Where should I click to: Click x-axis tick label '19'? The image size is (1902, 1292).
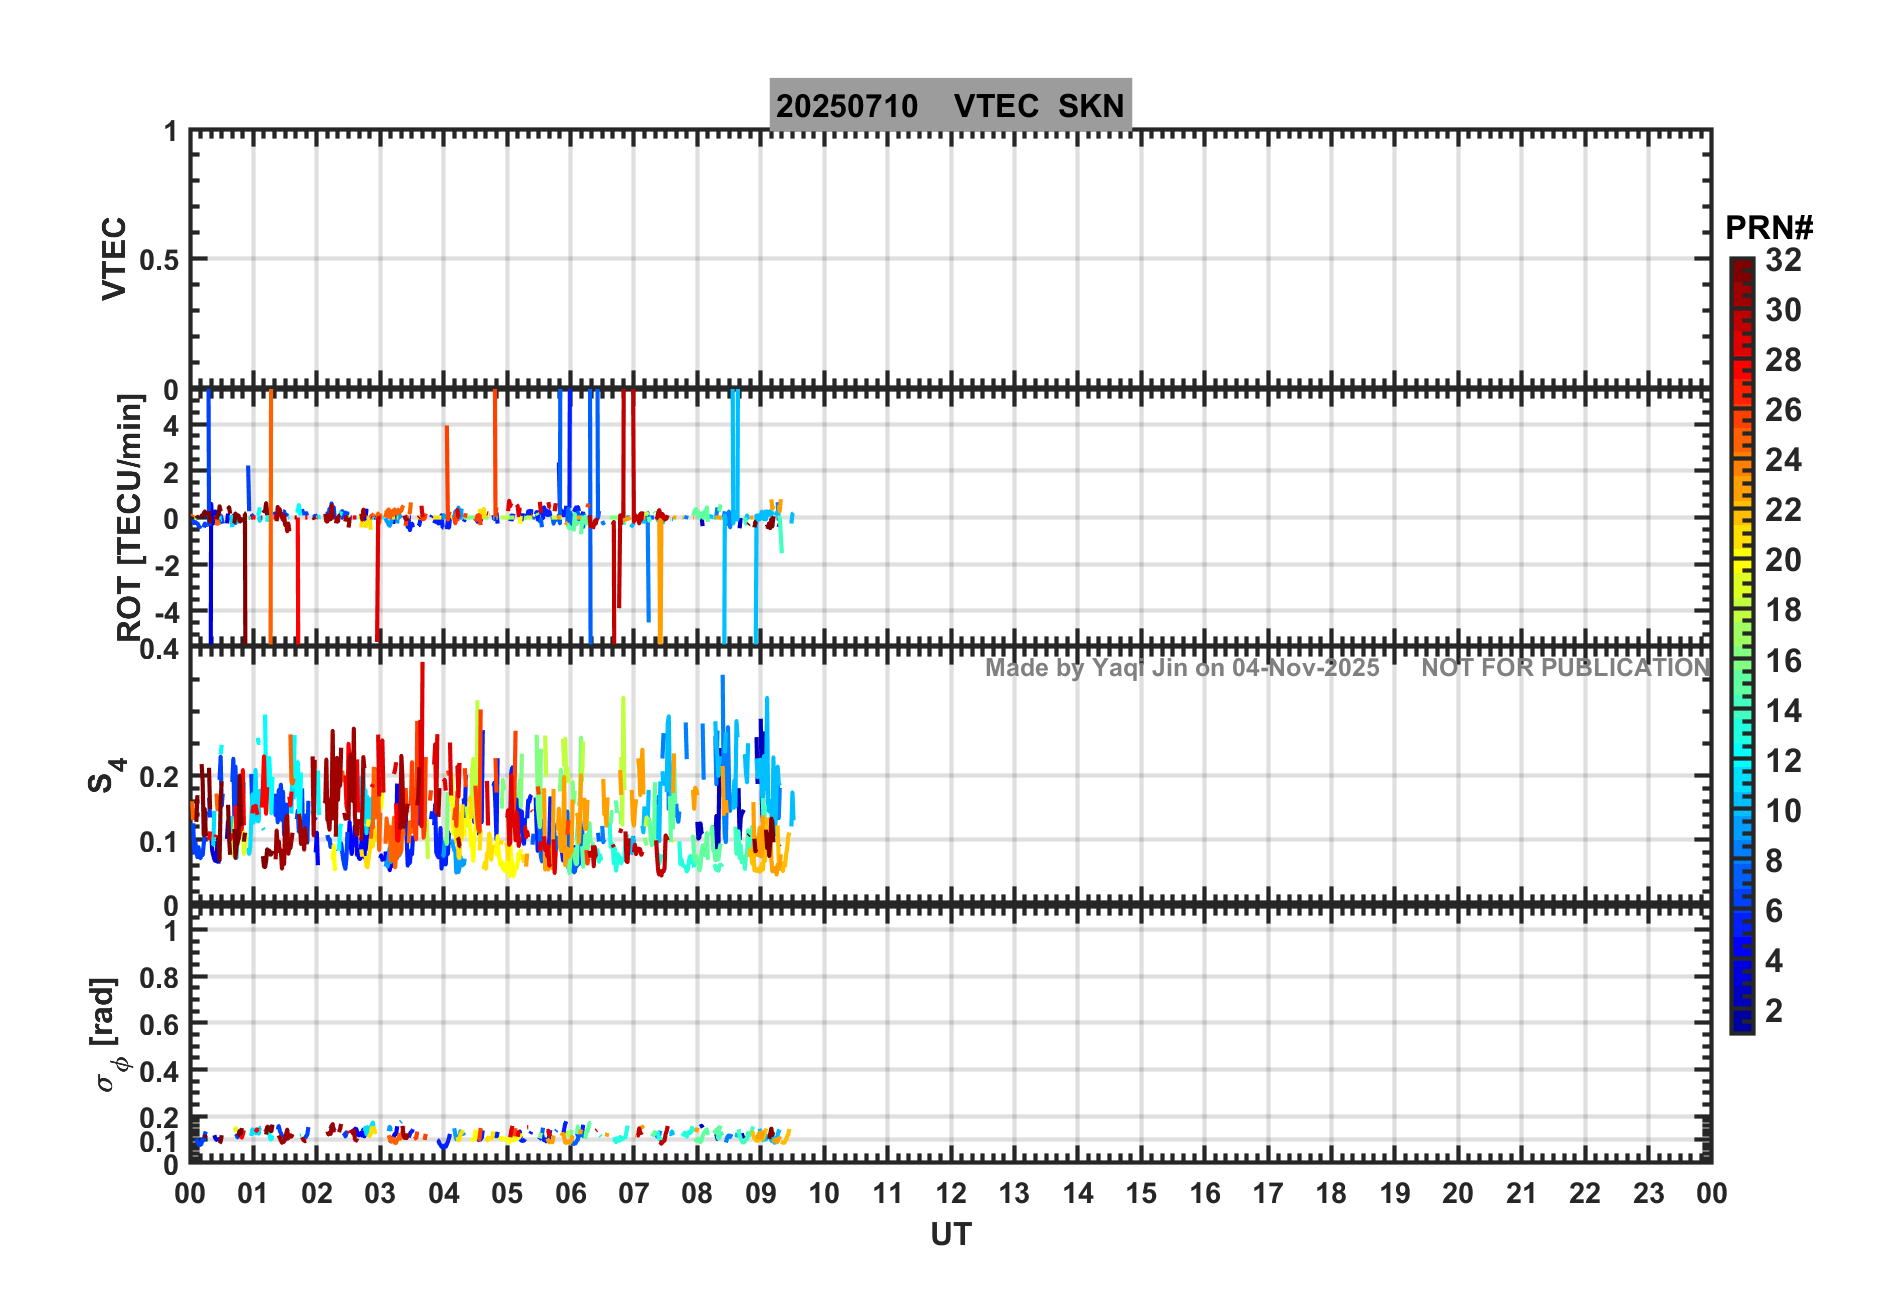pyautogui.click(x=1395, y=1193)
